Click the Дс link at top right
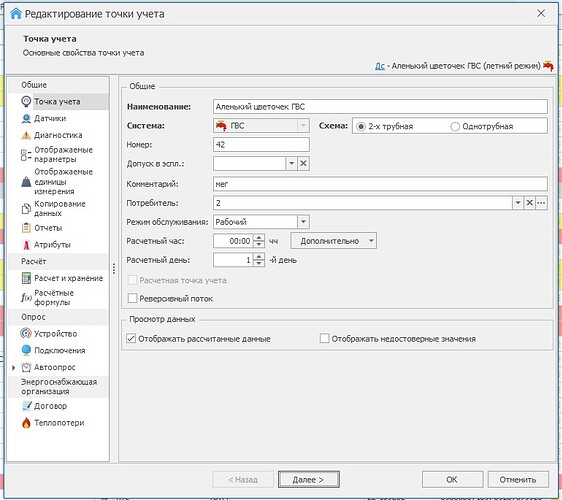This screenshot has height=500, width=562. click(x=380, y=66)
